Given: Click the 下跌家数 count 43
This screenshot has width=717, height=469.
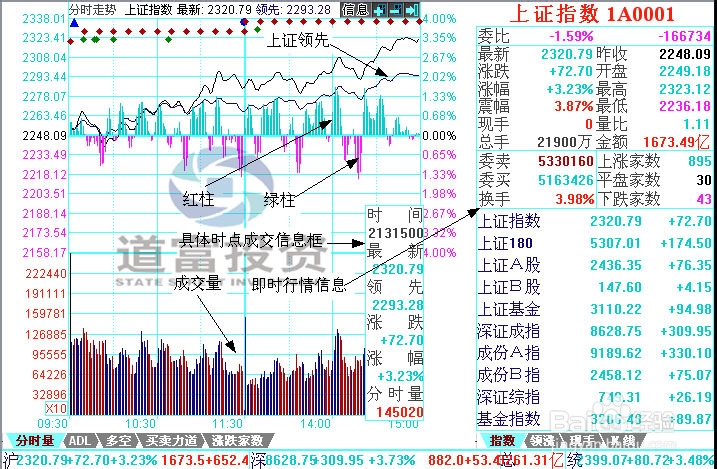Looking at the screenshot, I should (x=704, y=199).
